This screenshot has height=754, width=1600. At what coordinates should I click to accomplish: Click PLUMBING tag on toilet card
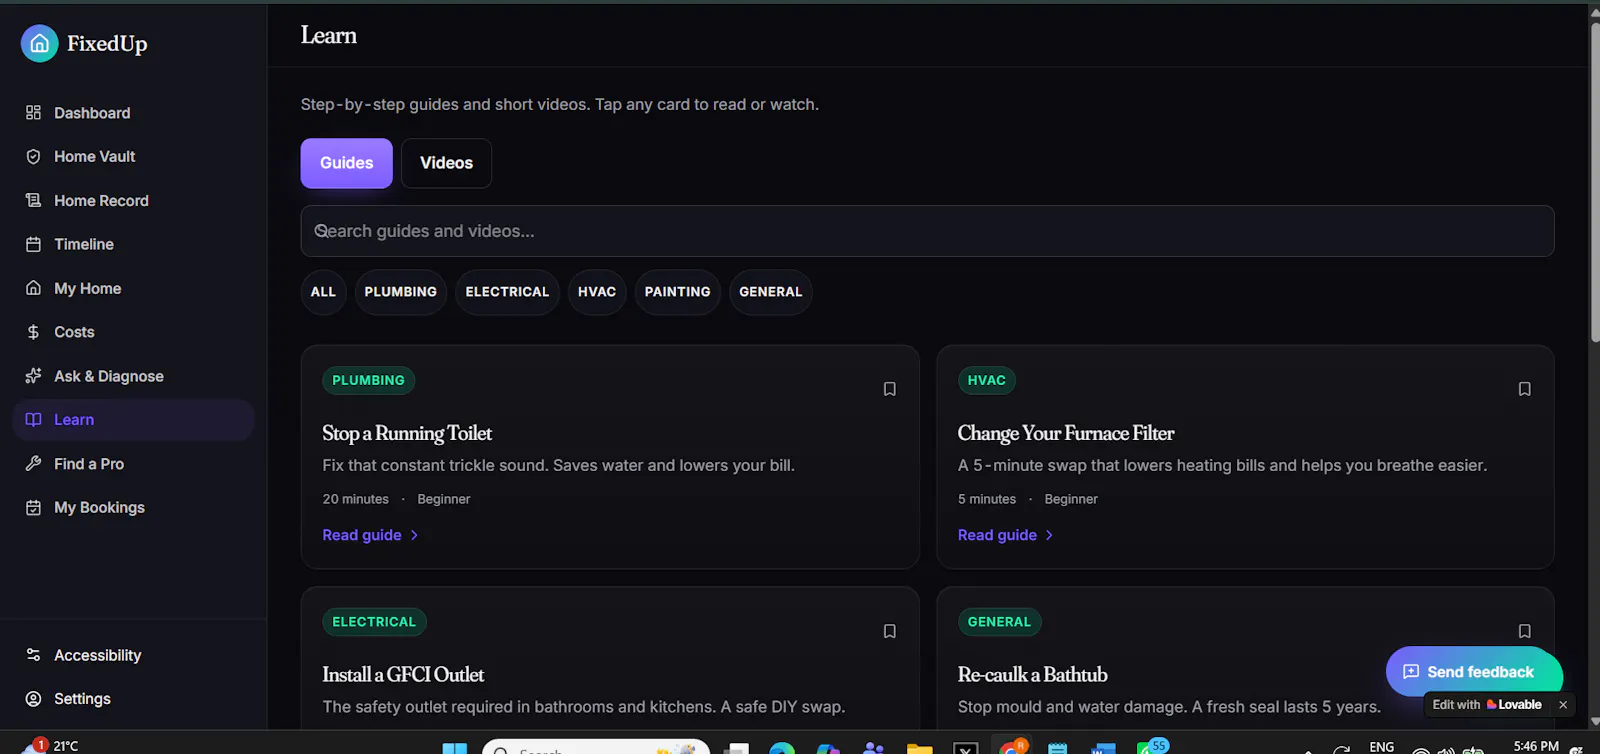tap(368, 380)
